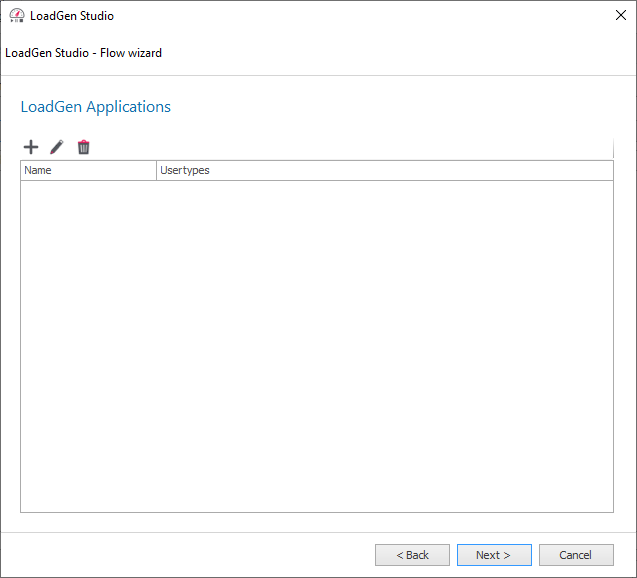
Task: Click the 'LoadGen Studio - Flow wizard' subtitle
Action: click(83, 53)
